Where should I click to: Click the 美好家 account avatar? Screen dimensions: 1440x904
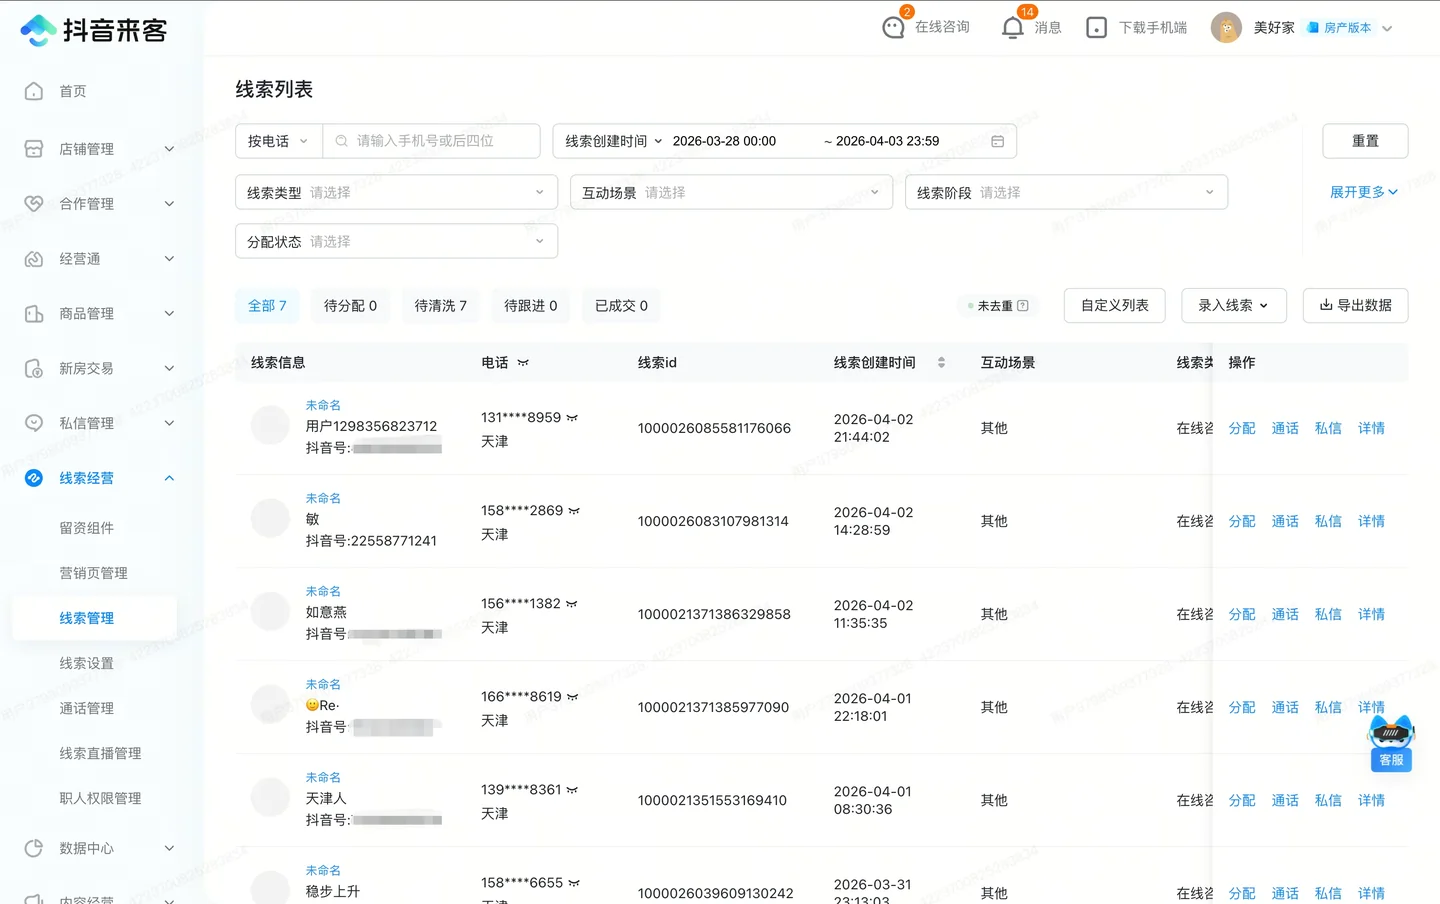pos(1226,28)
